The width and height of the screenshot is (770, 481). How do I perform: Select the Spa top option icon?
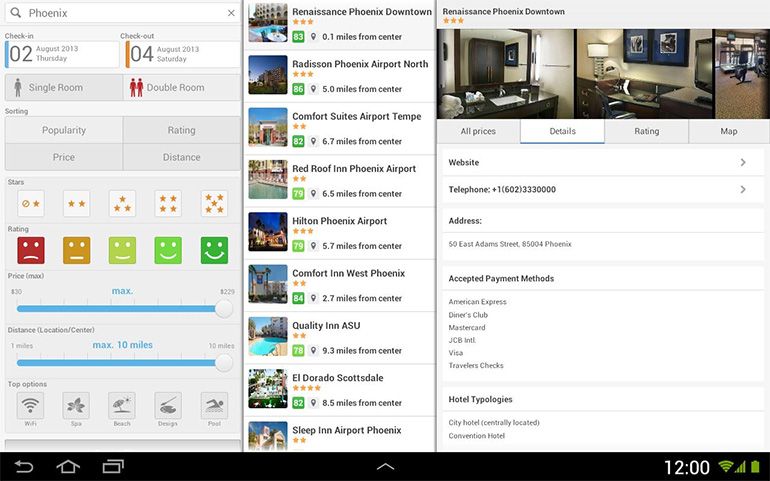77,405
